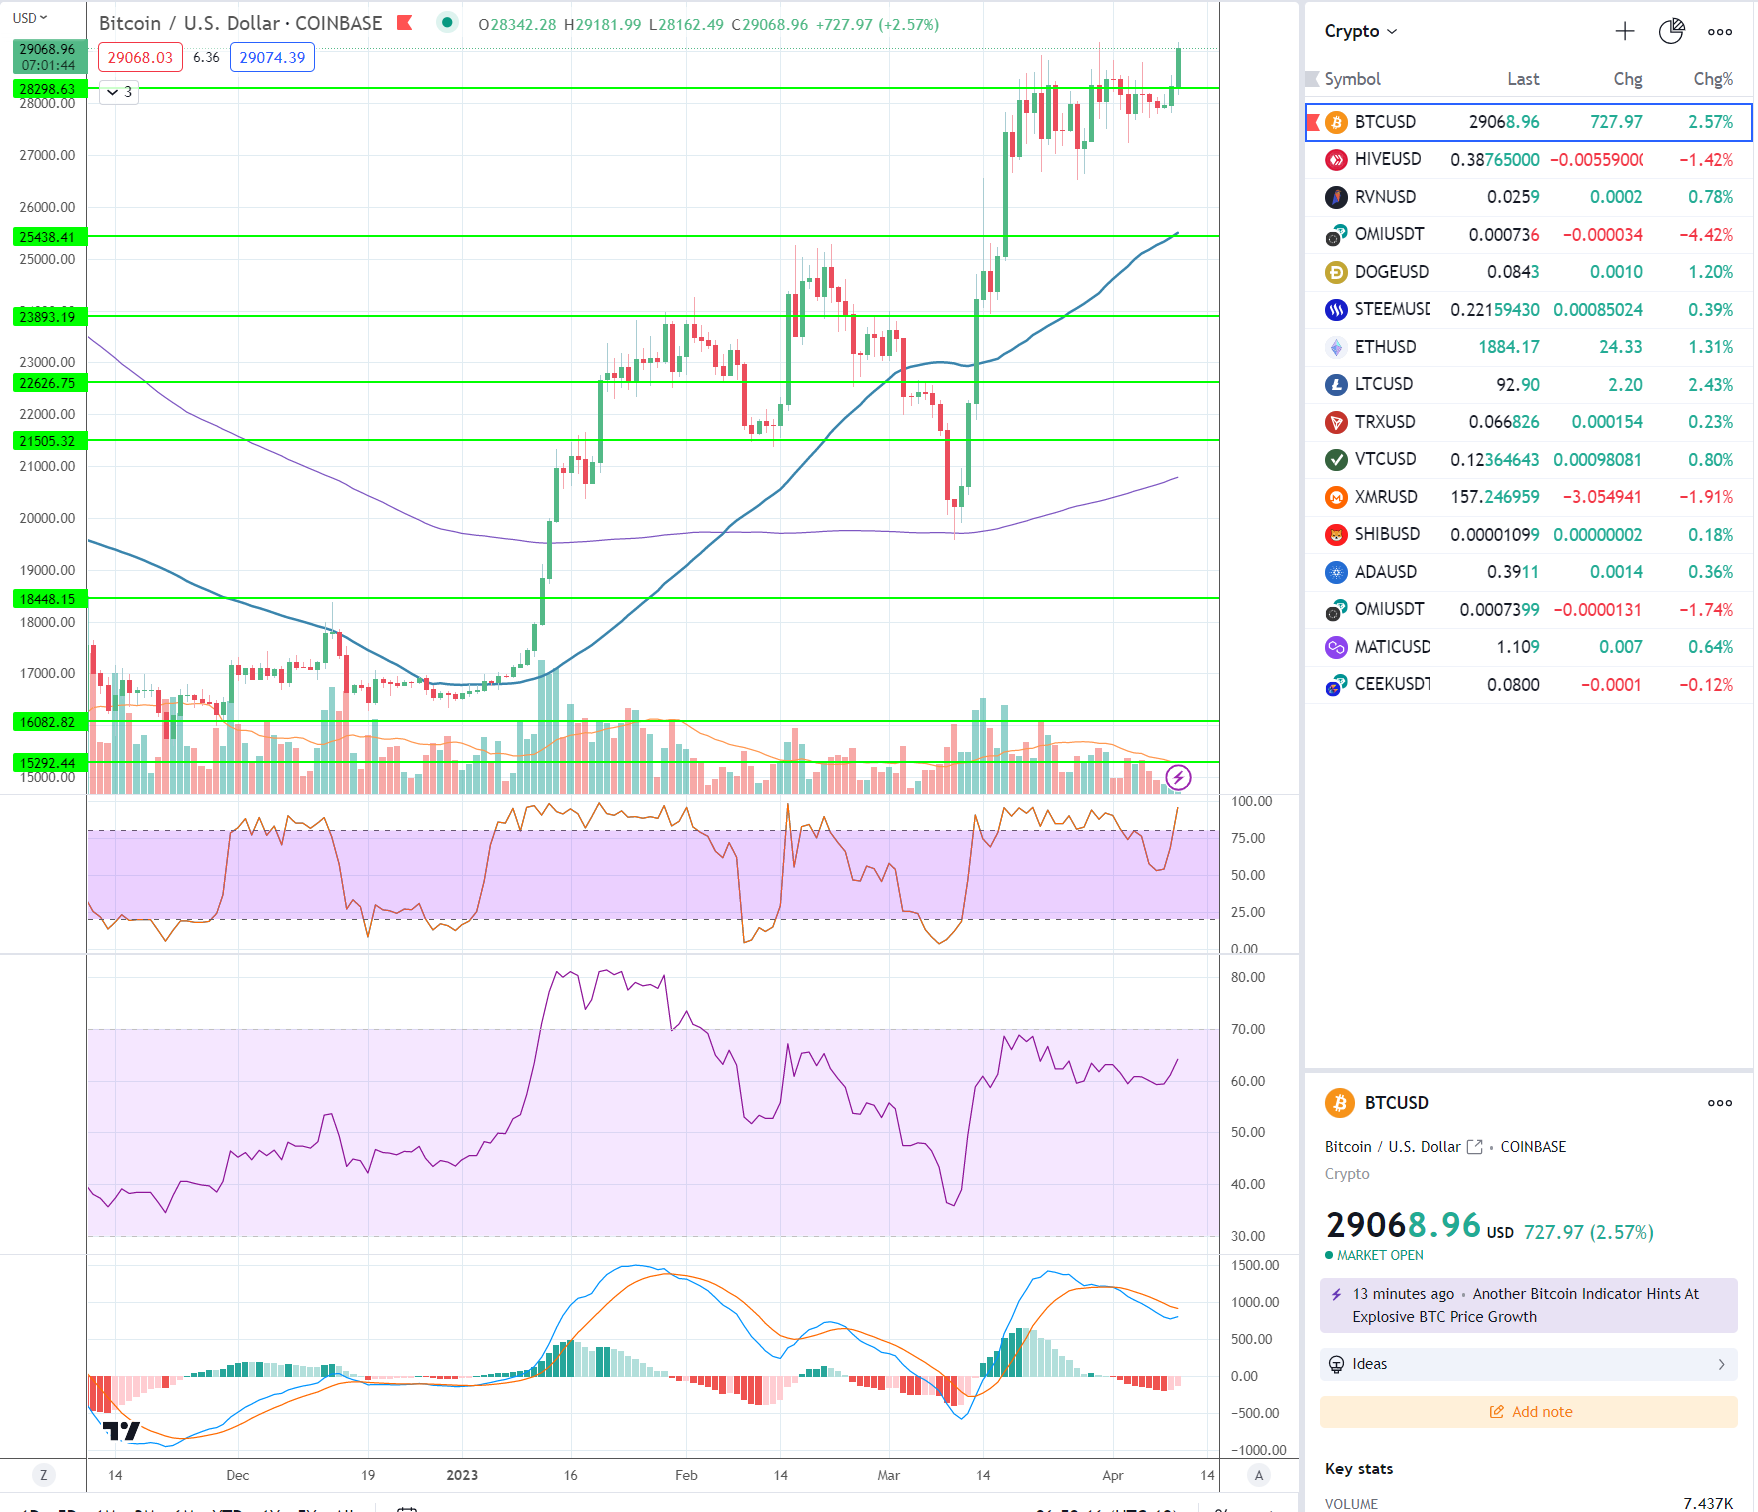Click the Bitcoin icon in BTCUSD row

pos(1336,122)
